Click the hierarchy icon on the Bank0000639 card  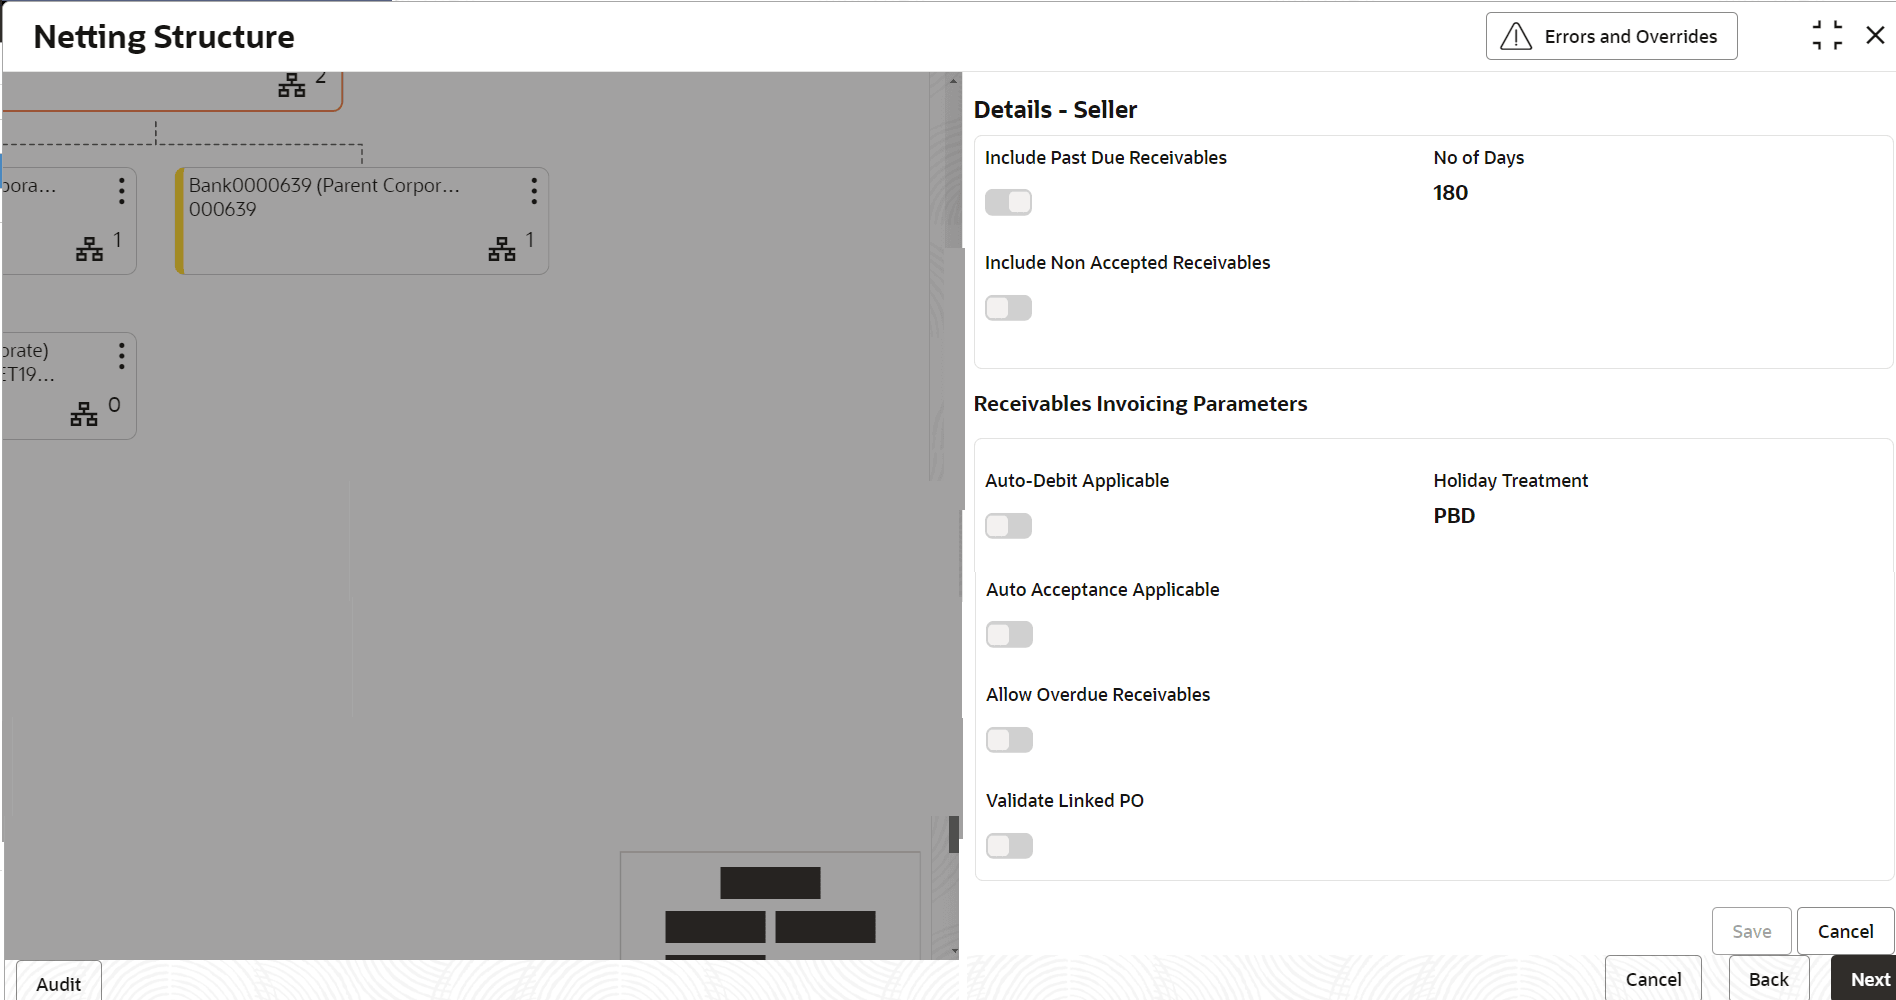tap(502, 249)
